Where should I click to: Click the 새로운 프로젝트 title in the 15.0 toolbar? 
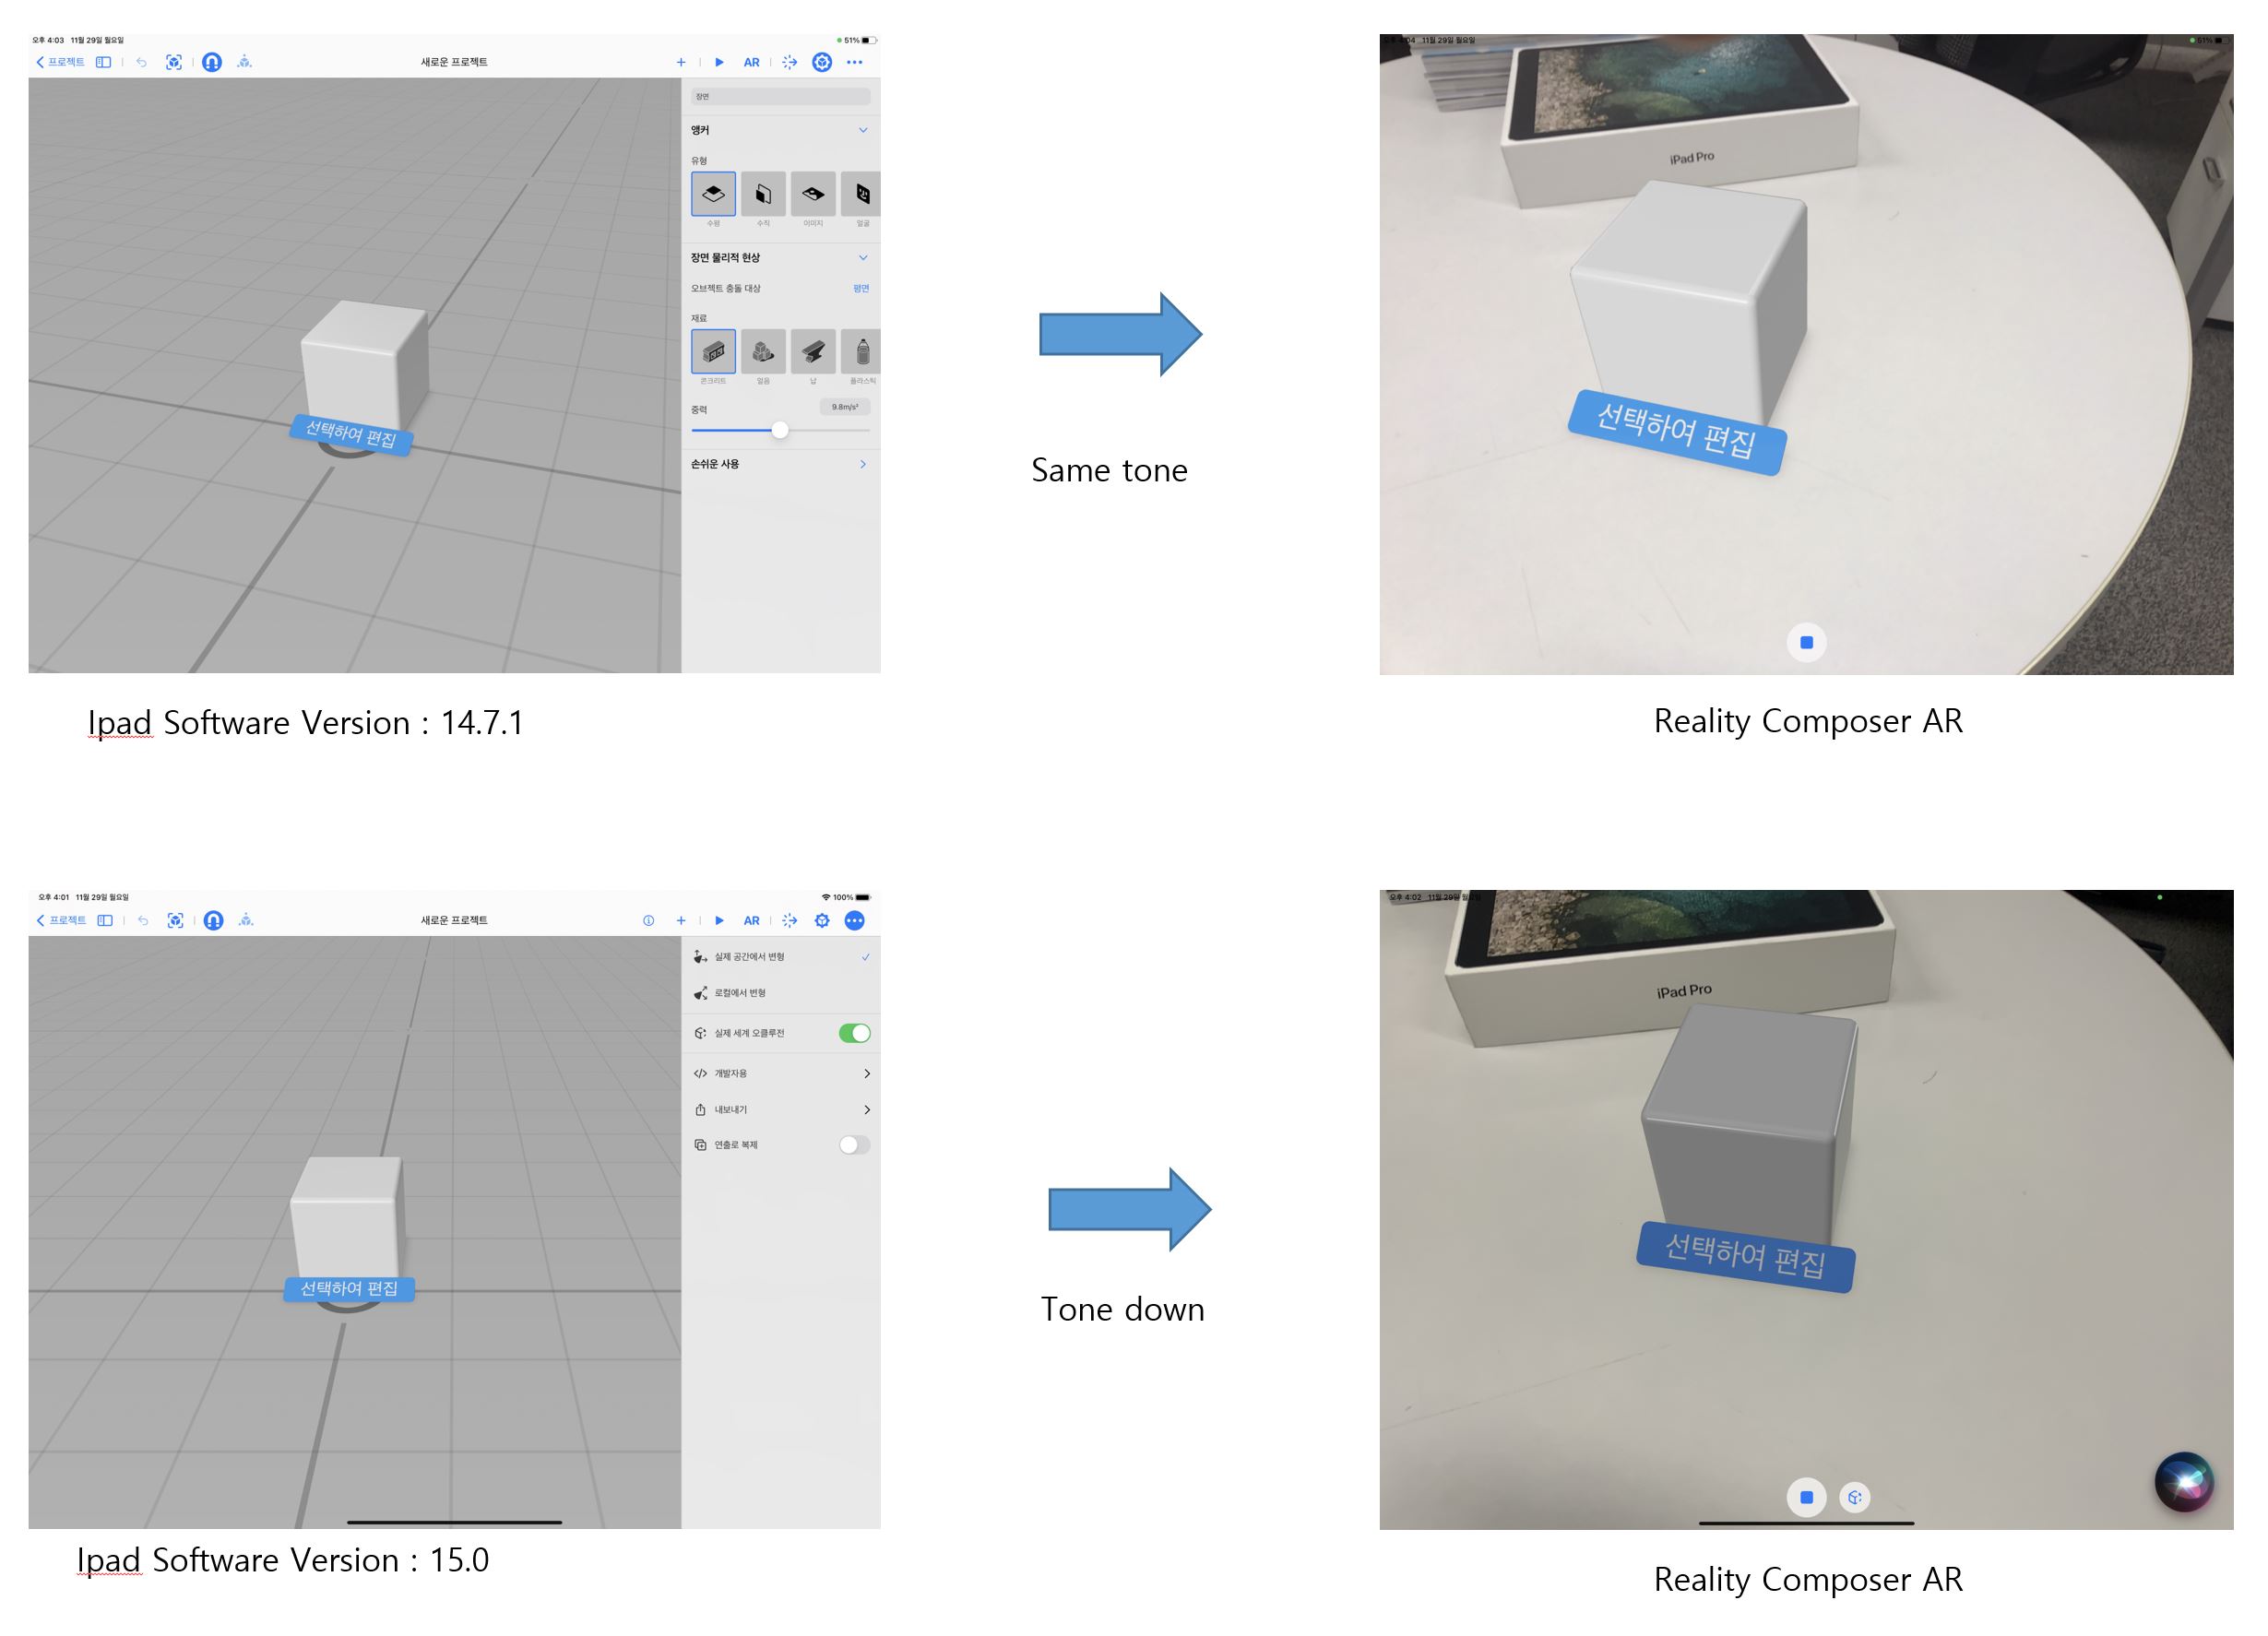[454, 920]
